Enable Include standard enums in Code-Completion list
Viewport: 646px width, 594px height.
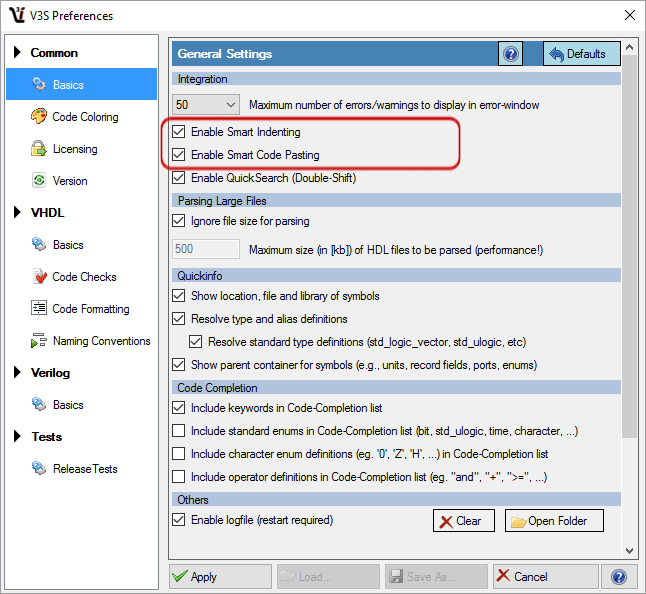(178, 431)
